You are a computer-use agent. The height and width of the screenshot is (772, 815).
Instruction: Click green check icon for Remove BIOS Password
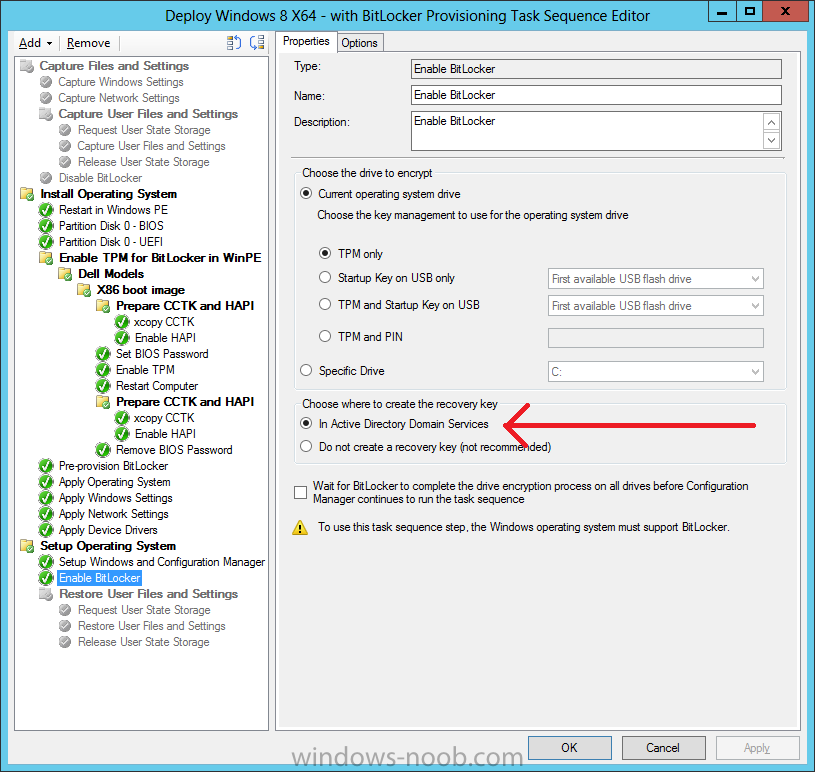pos(103,450)
